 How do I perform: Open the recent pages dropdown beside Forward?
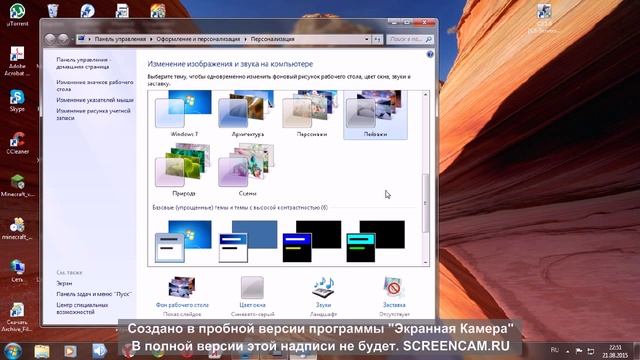(x=73, y=39)
